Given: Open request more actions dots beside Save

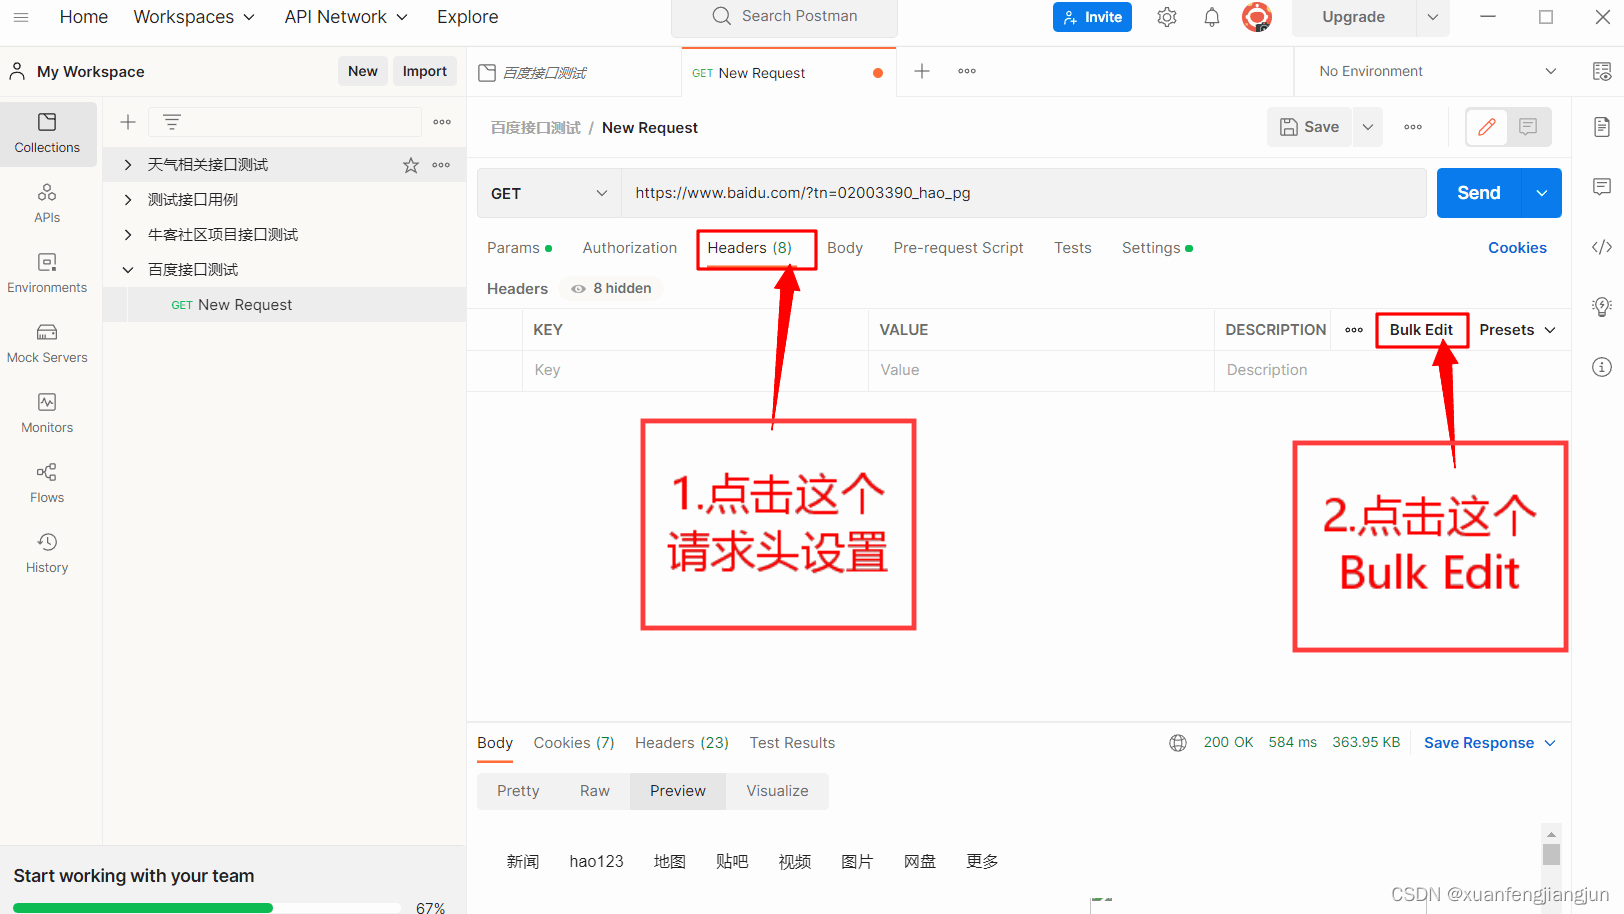Looking at the screenshot, I should [1413, 127].
